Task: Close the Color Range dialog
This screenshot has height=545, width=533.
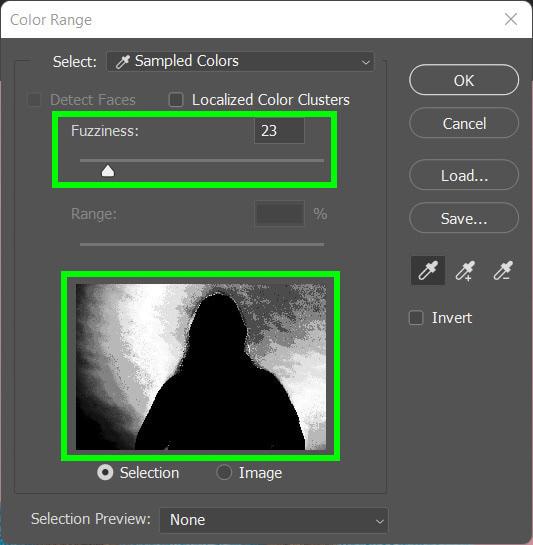Action: coord(511,19)
